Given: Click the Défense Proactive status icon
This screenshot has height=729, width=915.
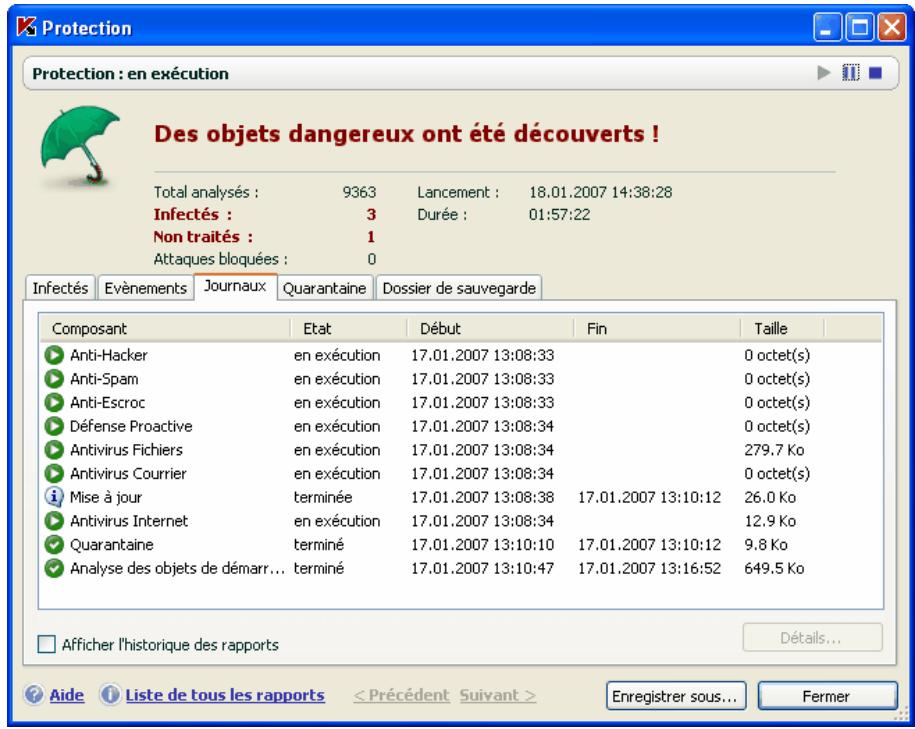Looking at the screenshot, I should [54, 426].
